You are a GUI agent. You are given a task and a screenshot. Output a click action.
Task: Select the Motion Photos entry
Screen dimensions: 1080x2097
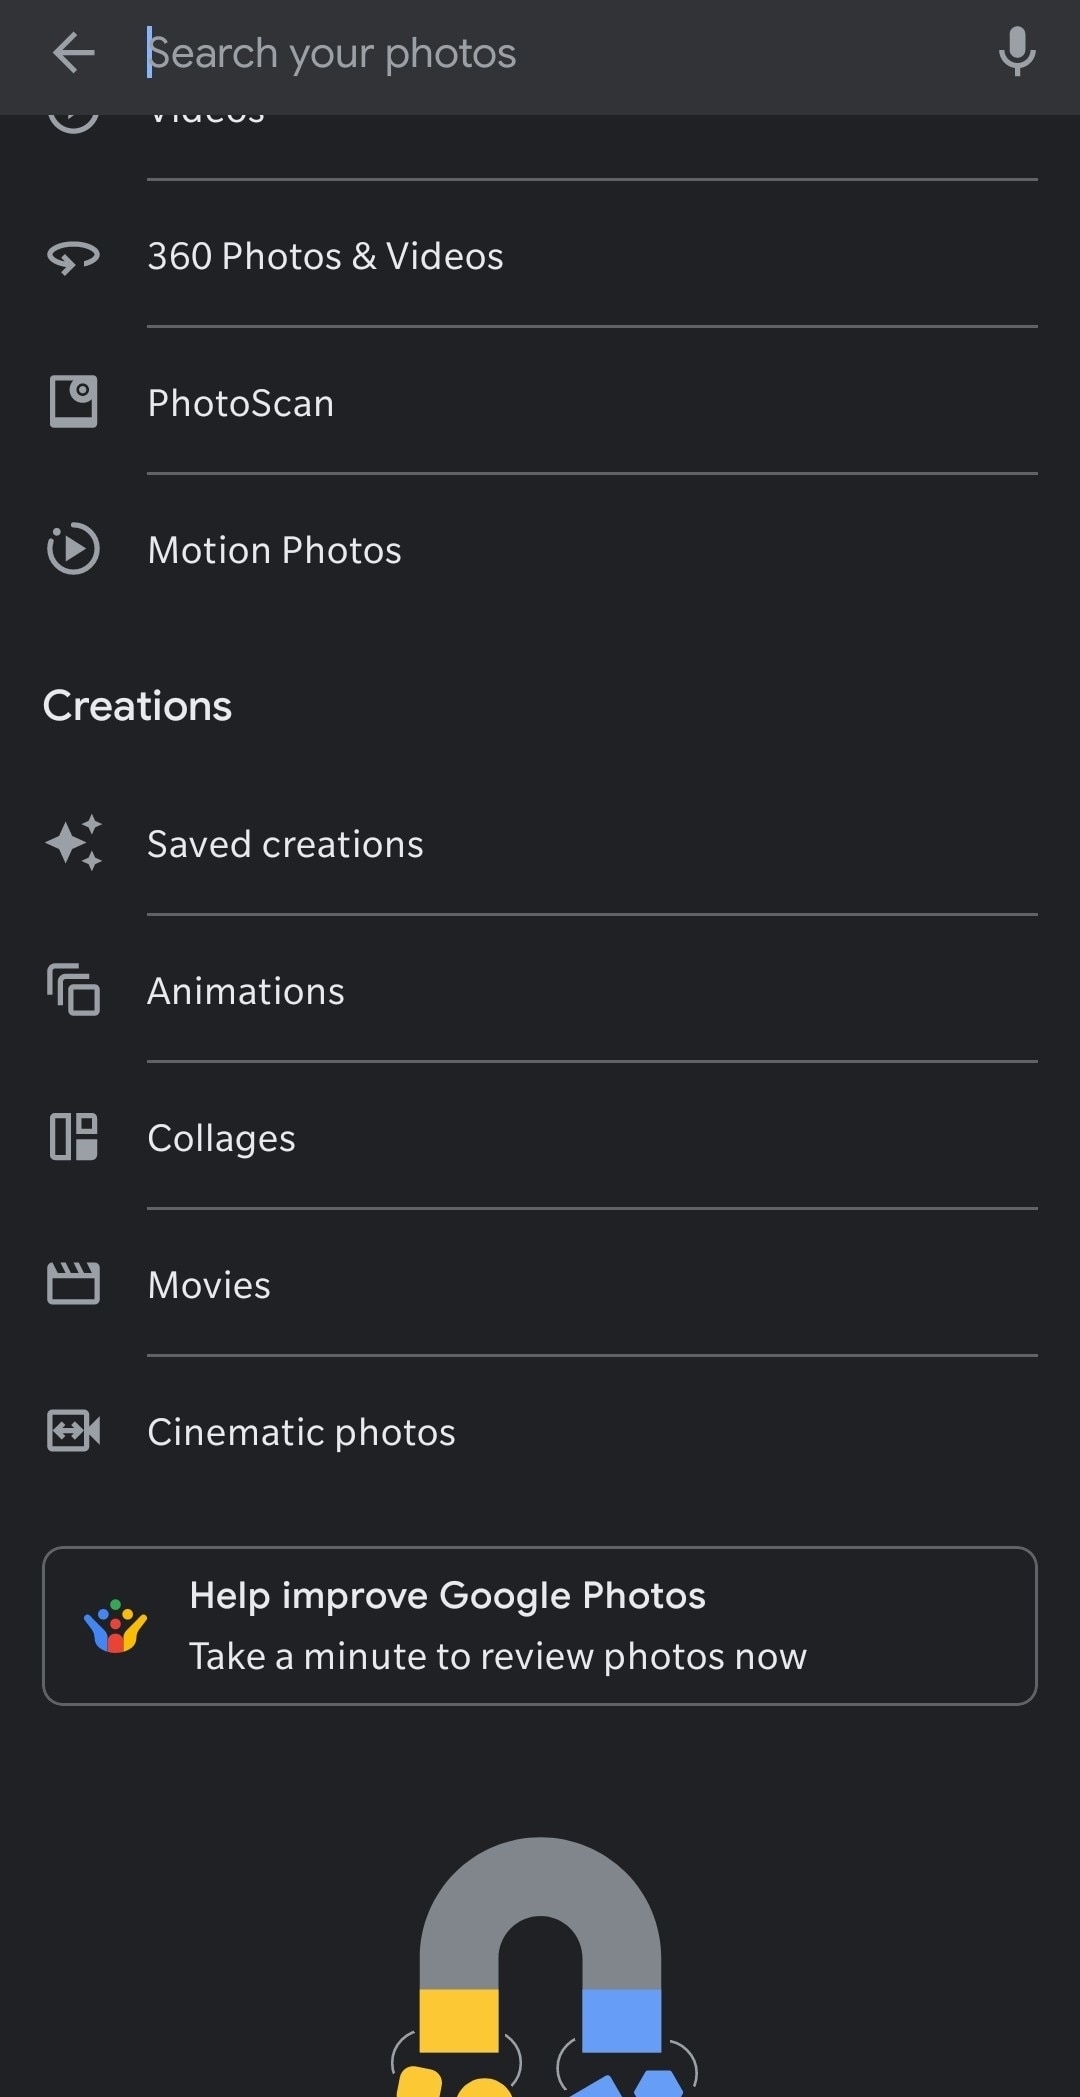point(275,550)
